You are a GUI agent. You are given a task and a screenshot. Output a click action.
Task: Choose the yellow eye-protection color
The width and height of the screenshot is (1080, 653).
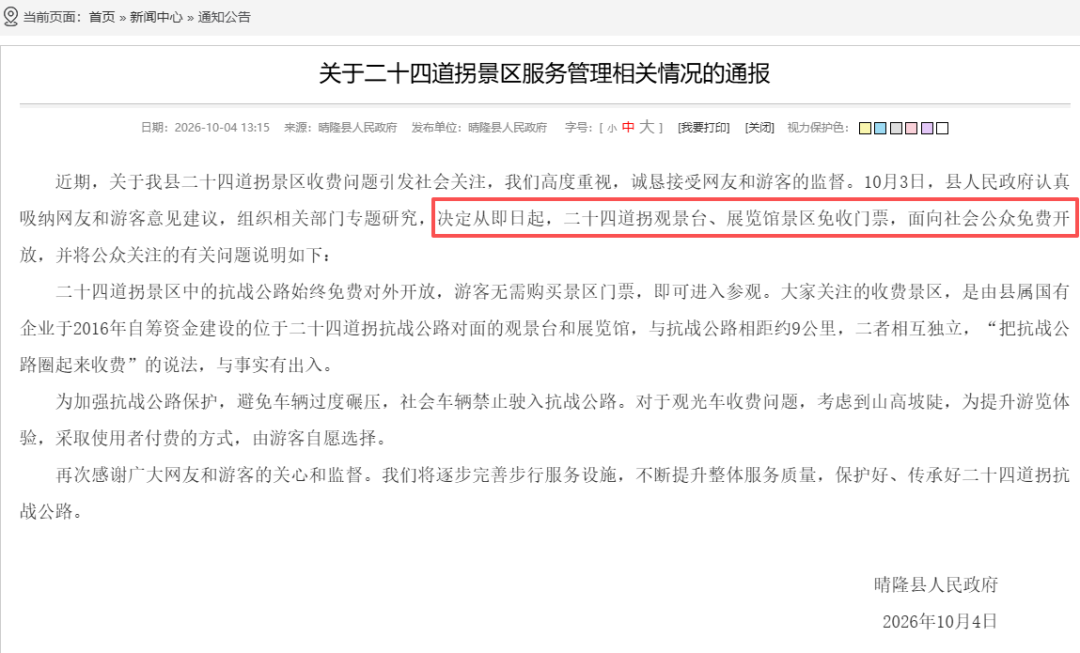[865, 128]
